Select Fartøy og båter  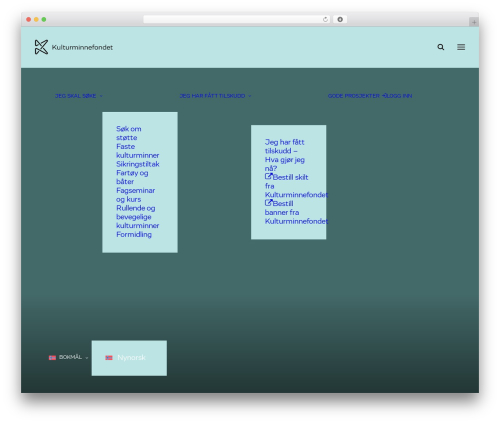pyautogui.click(x=132, y=177)
